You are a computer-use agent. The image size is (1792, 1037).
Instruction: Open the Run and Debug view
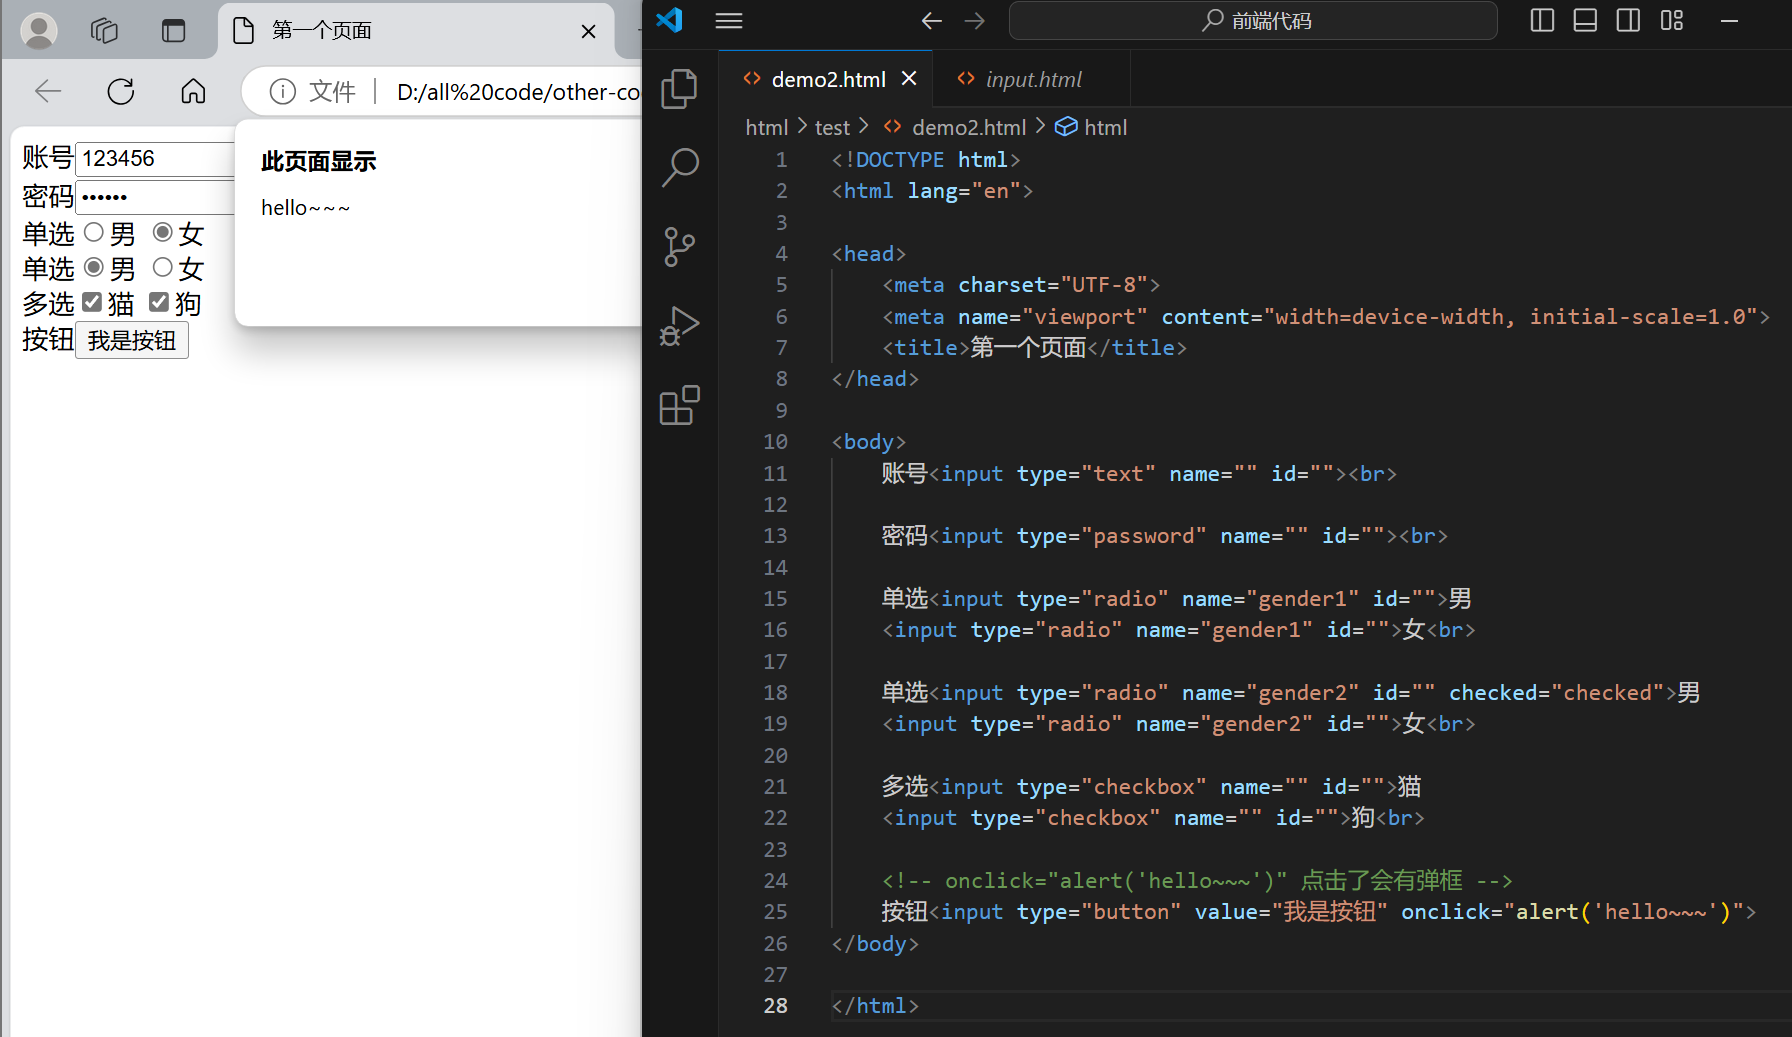679,326
